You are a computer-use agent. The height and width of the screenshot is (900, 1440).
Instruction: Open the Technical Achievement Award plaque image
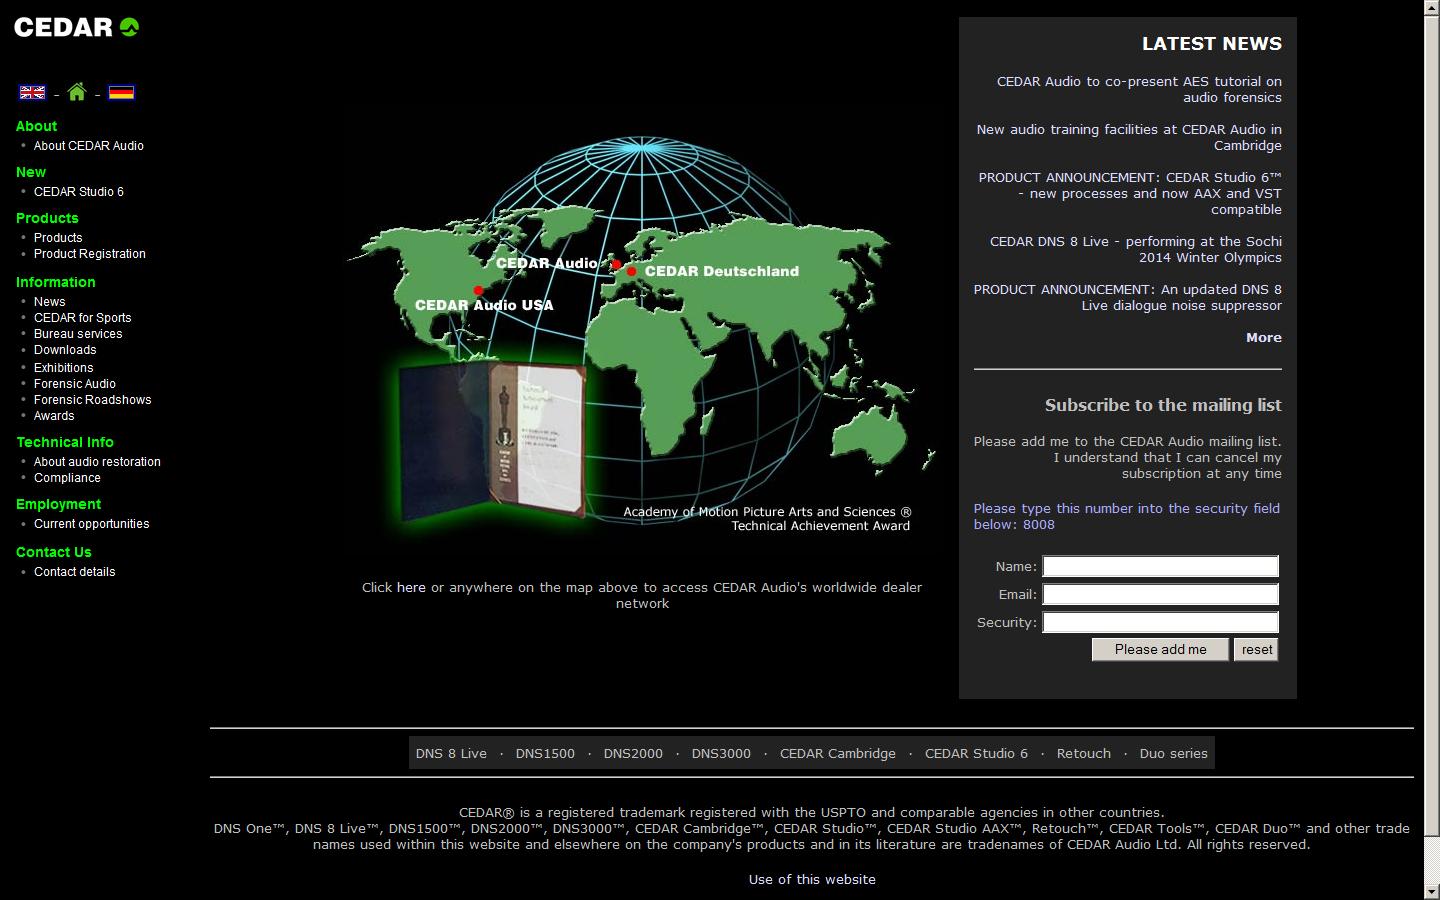[492, 441]
